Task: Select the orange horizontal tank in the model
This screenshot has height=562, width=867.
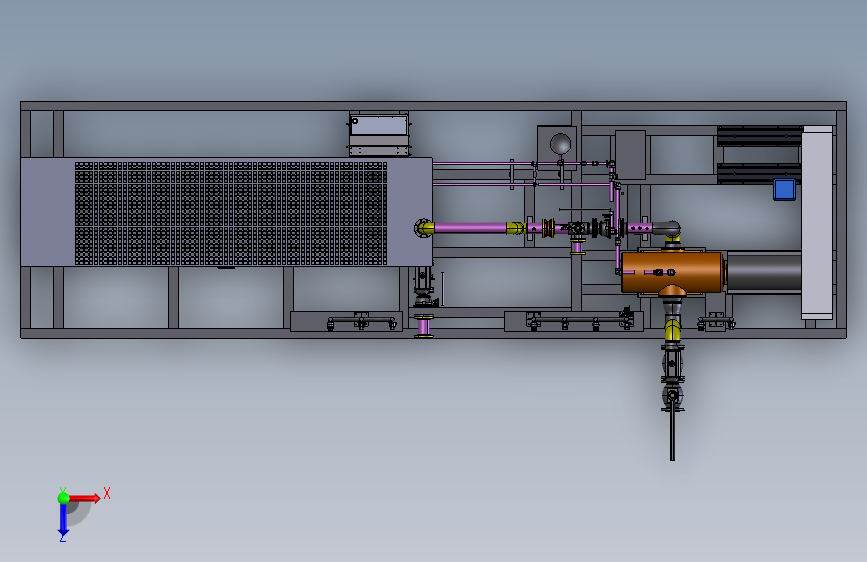Action: pos(673,272)
